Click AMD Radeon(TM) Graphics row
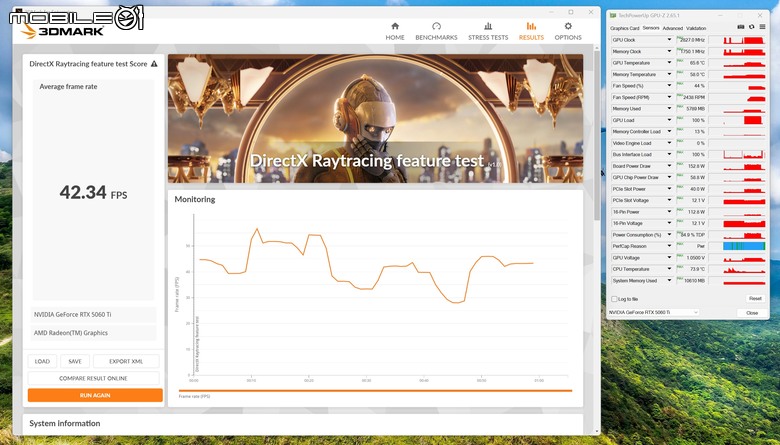The width and height of the screenshot is (780, 445). (x=94, y=333)
